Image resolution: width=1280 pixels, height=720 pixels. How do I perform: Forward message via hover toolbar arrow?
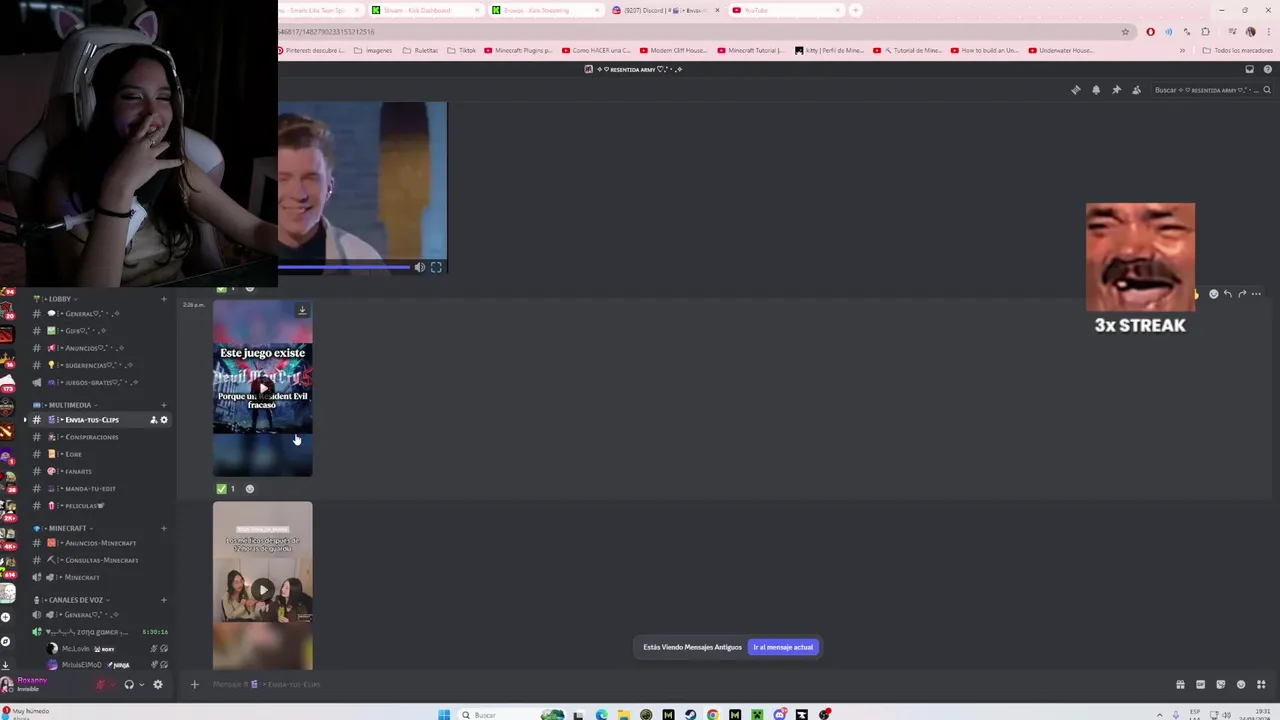[1242, 294]
